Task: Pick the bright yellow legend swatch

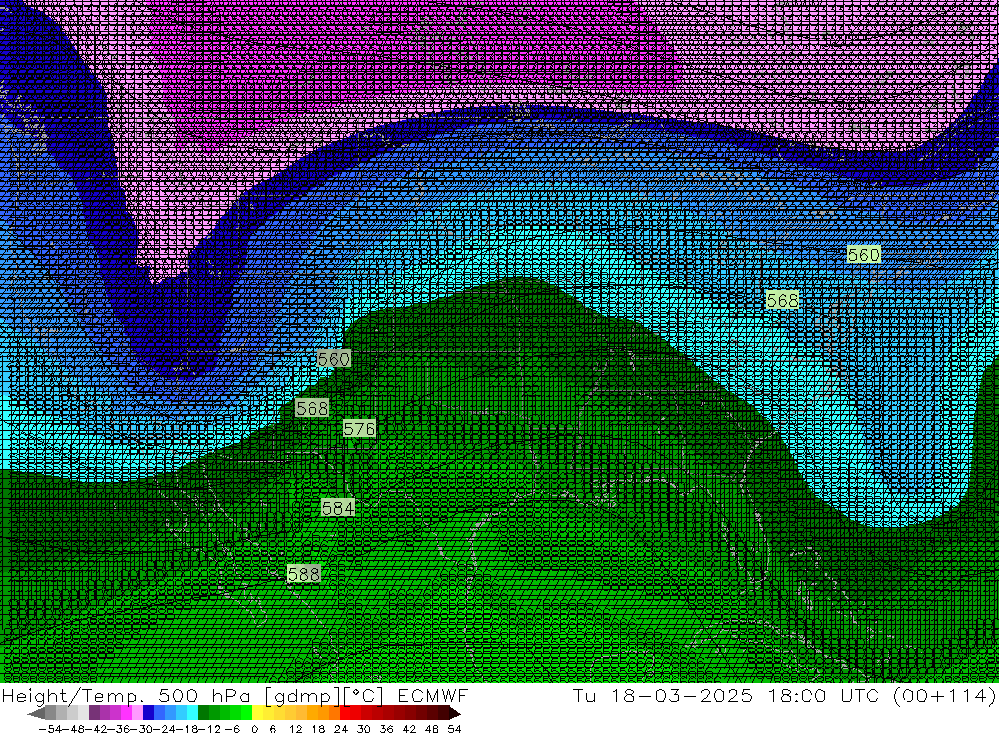Action: (x=258, y=713)
